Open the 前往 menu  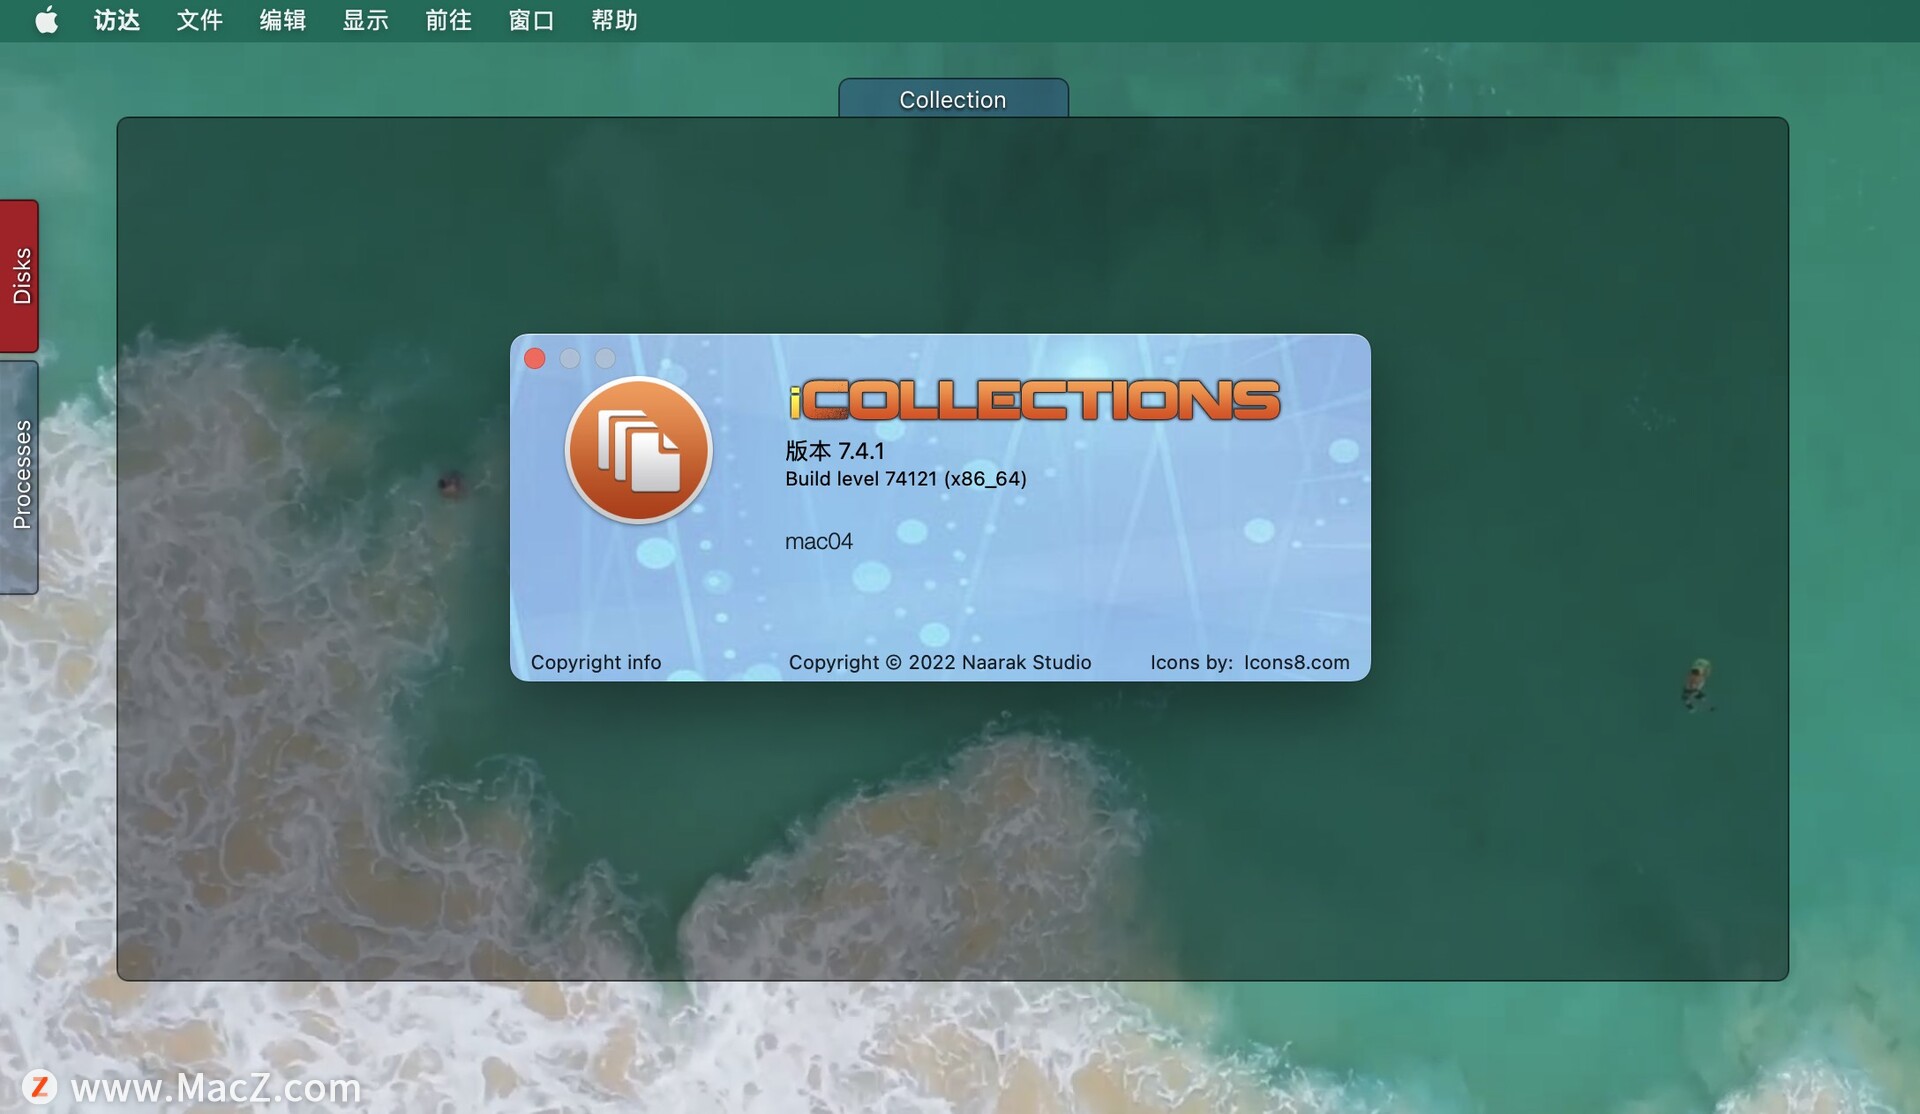click(x=449, y=20)
